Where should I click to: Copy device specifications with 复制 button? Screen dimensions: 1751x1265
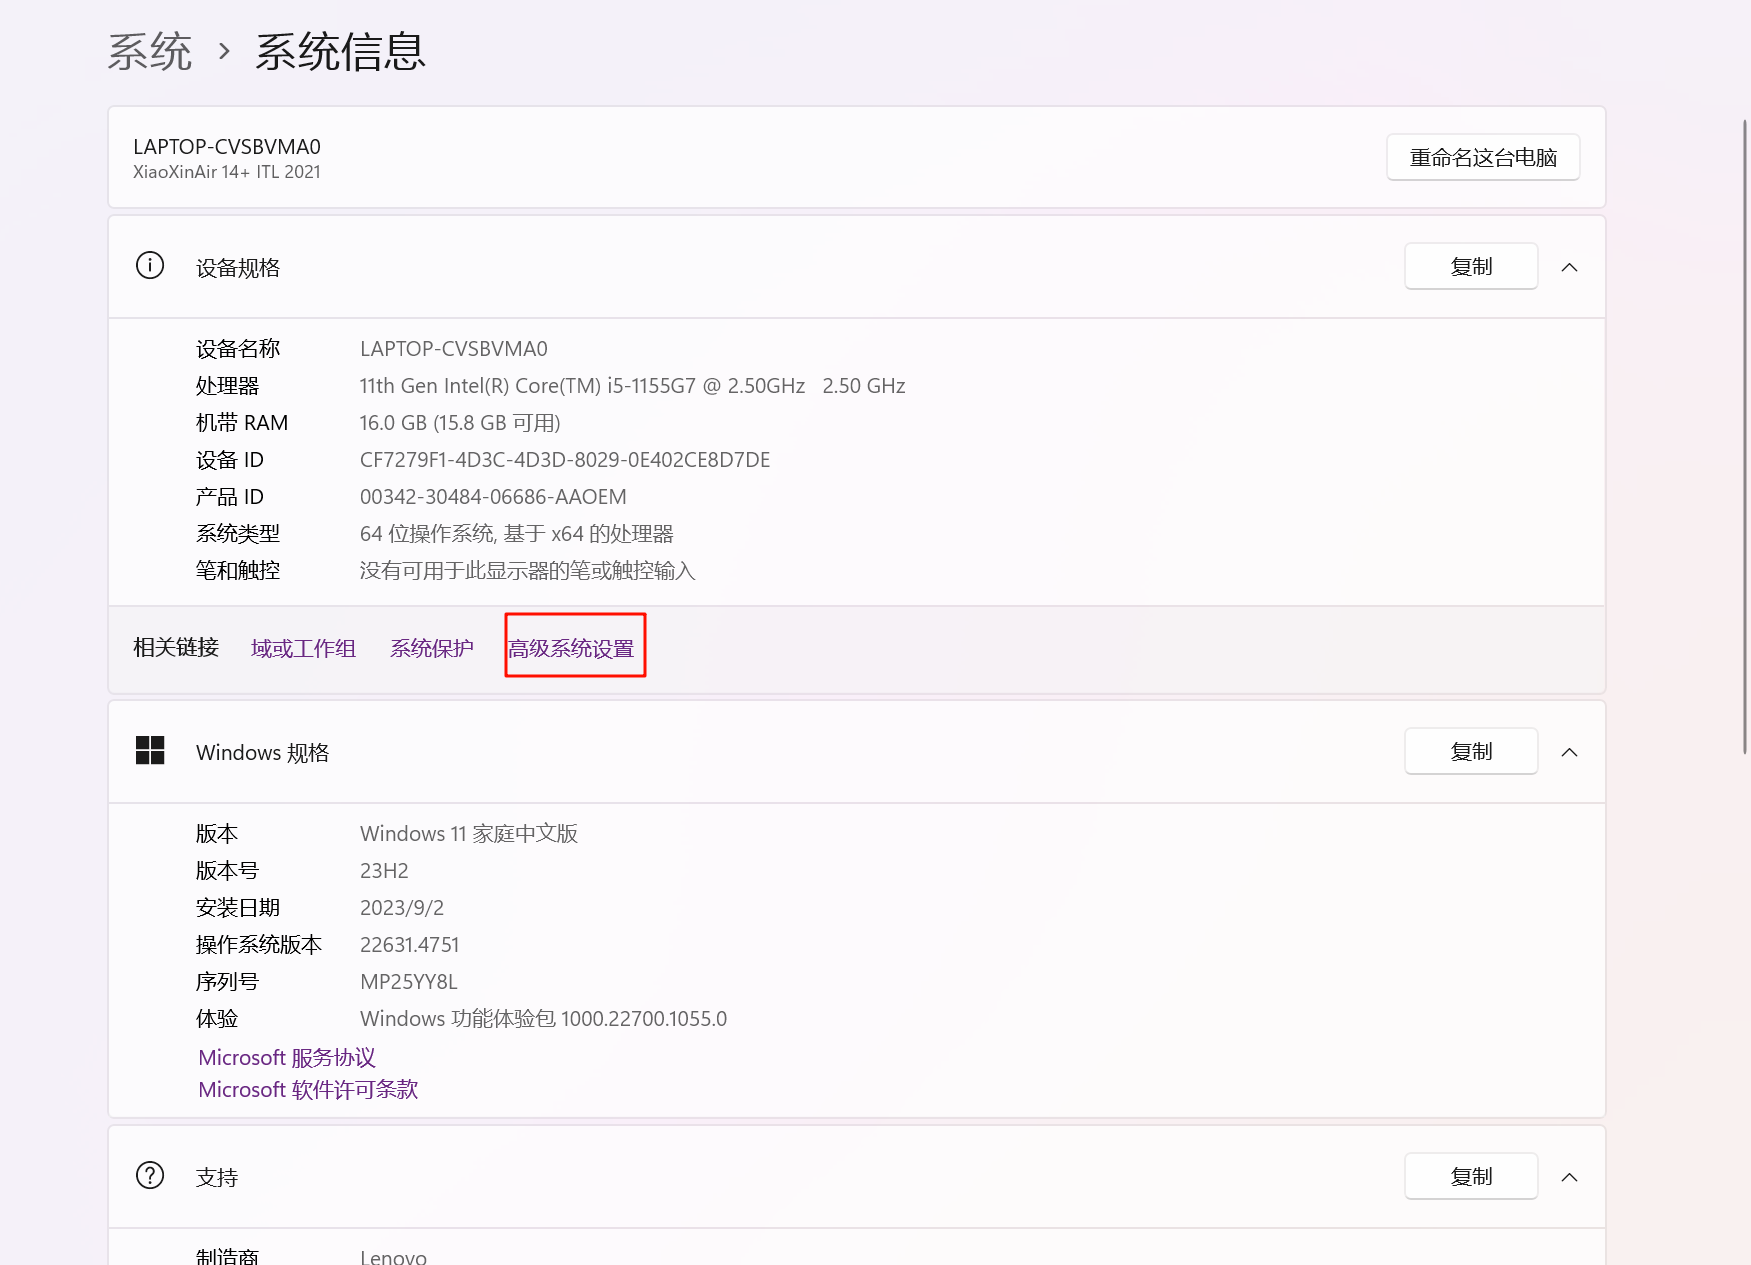point(1470,267)
